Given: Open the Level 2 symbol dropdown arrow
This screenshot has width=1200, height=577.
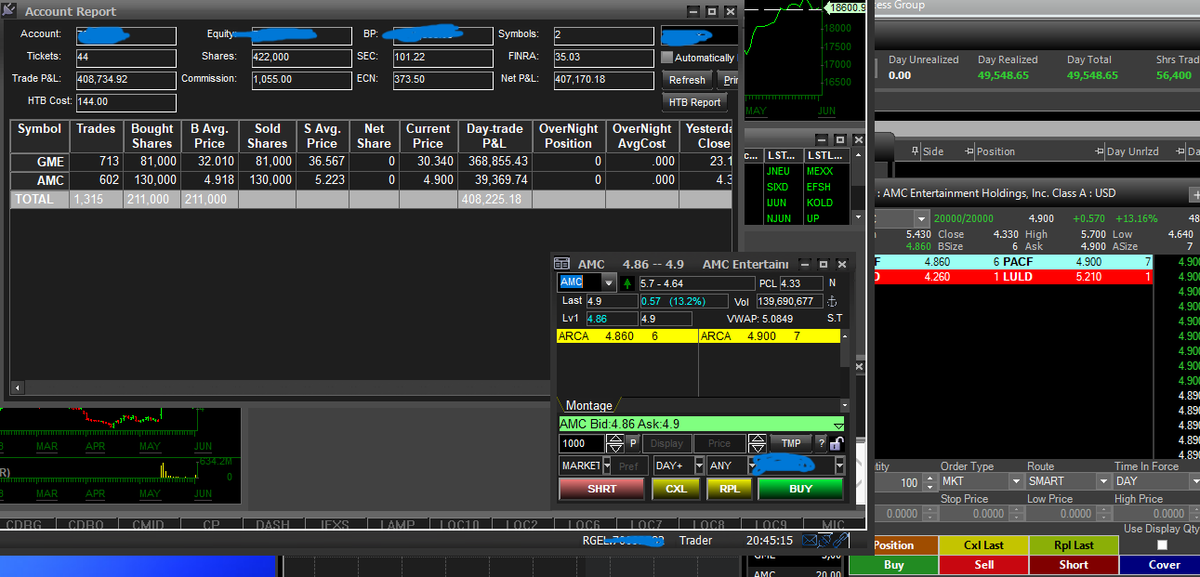Looking at the screenshot, I should pos(922,218).
